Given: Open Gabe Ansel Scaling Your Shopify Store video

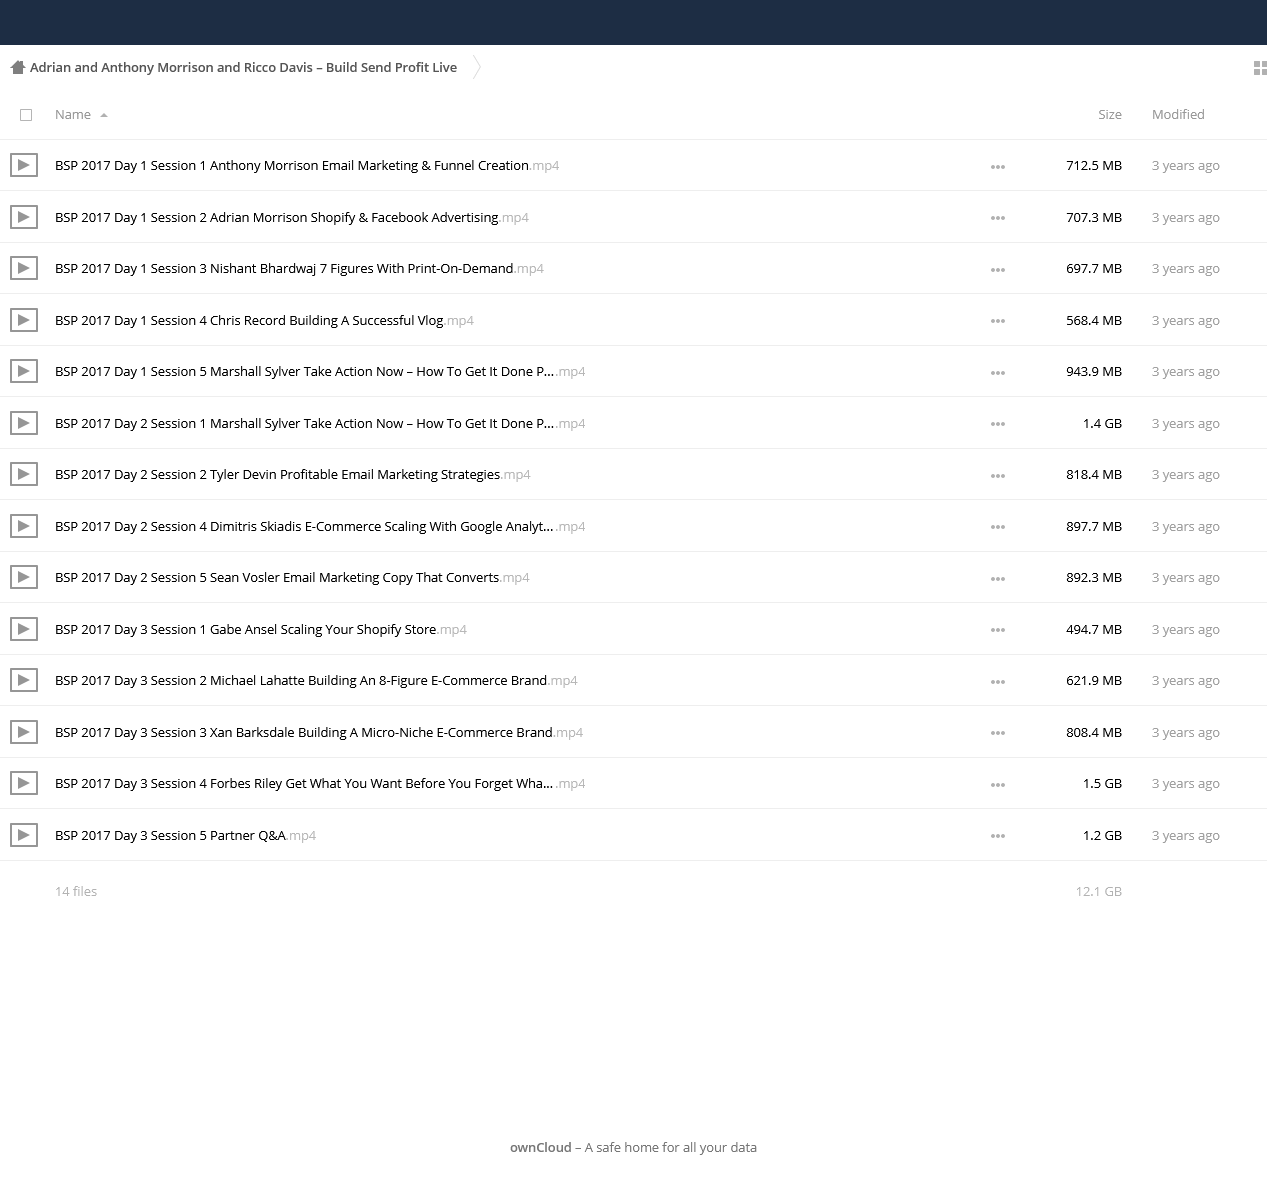Looking at the screenshot, I should [x=261, y=629].
